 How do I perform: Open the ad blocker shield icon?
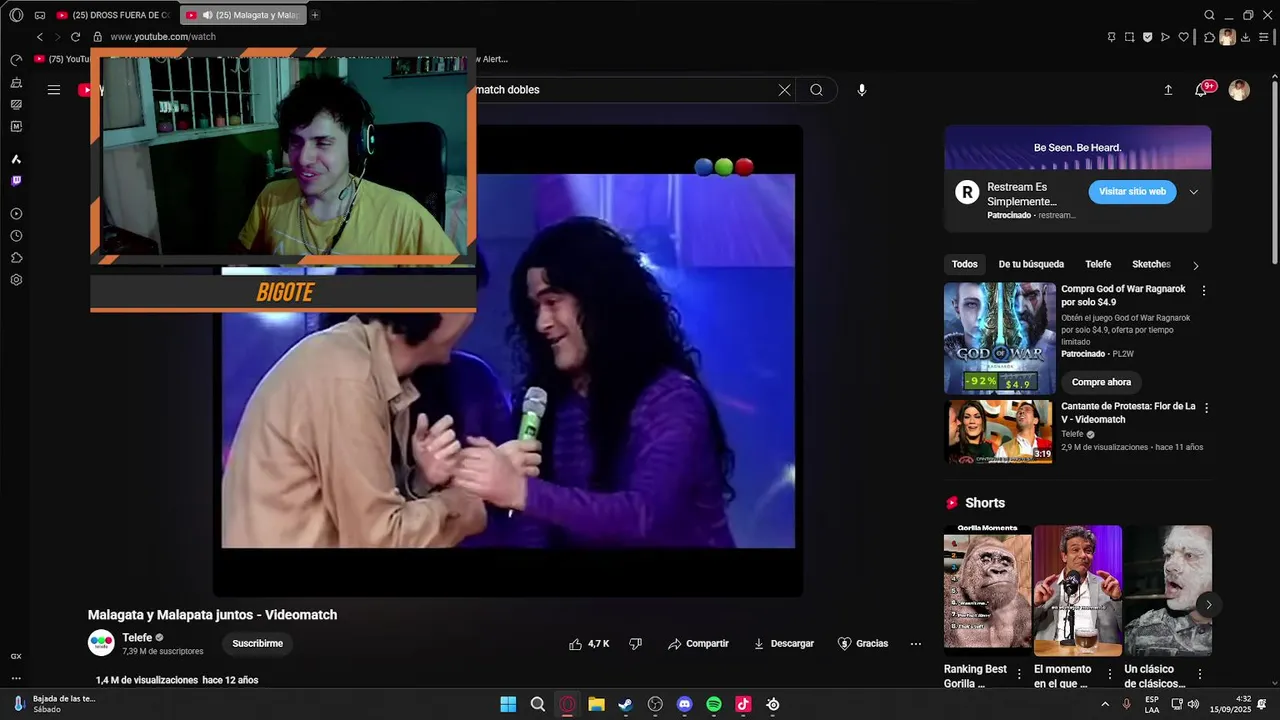pyautogui.click(x=1147, y=37)
